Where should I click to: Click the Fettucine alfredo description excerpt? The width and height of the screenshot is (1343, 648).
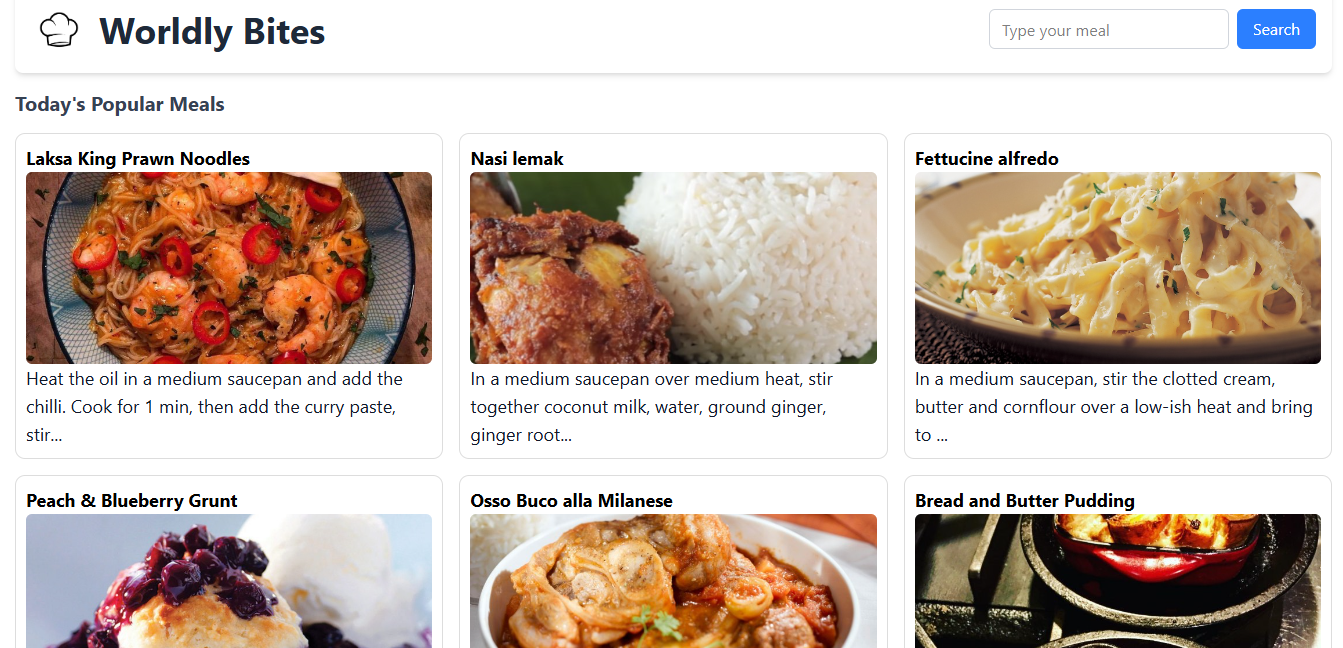click(1112, 407)
